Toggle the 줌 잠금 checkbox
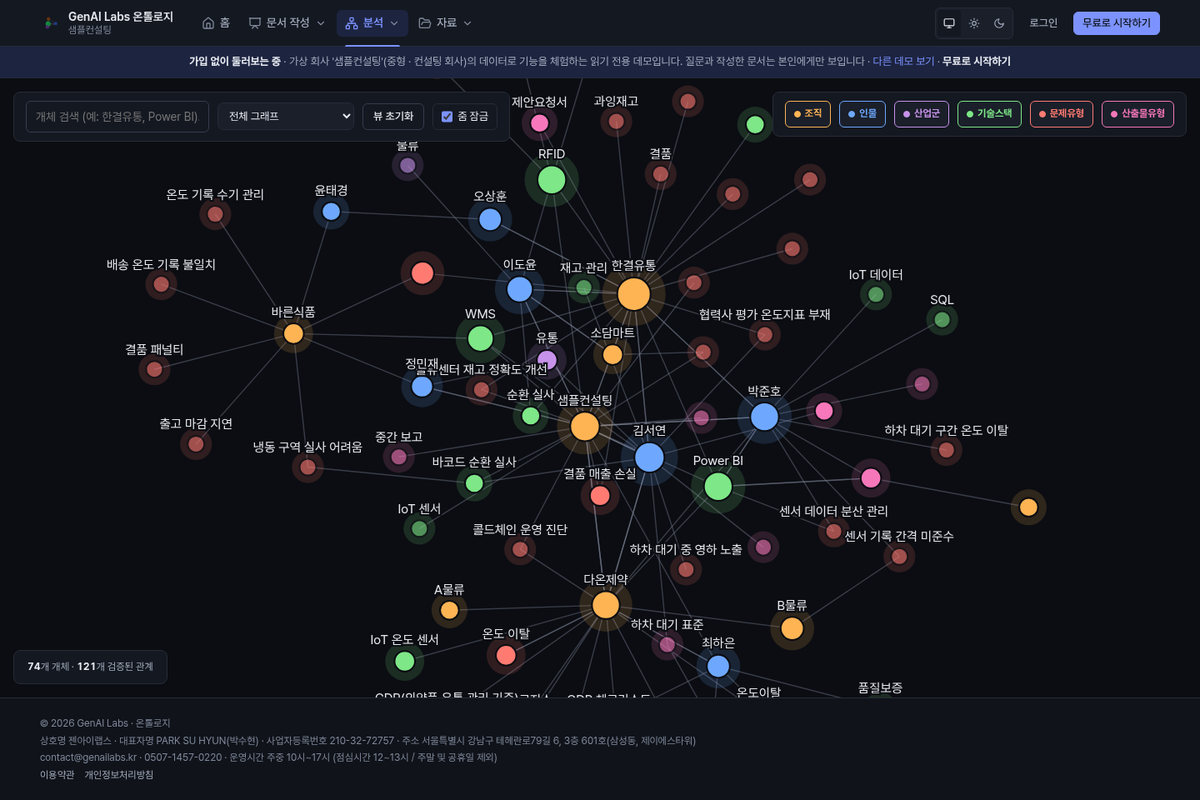1200x800 pixels. [447, 116]
